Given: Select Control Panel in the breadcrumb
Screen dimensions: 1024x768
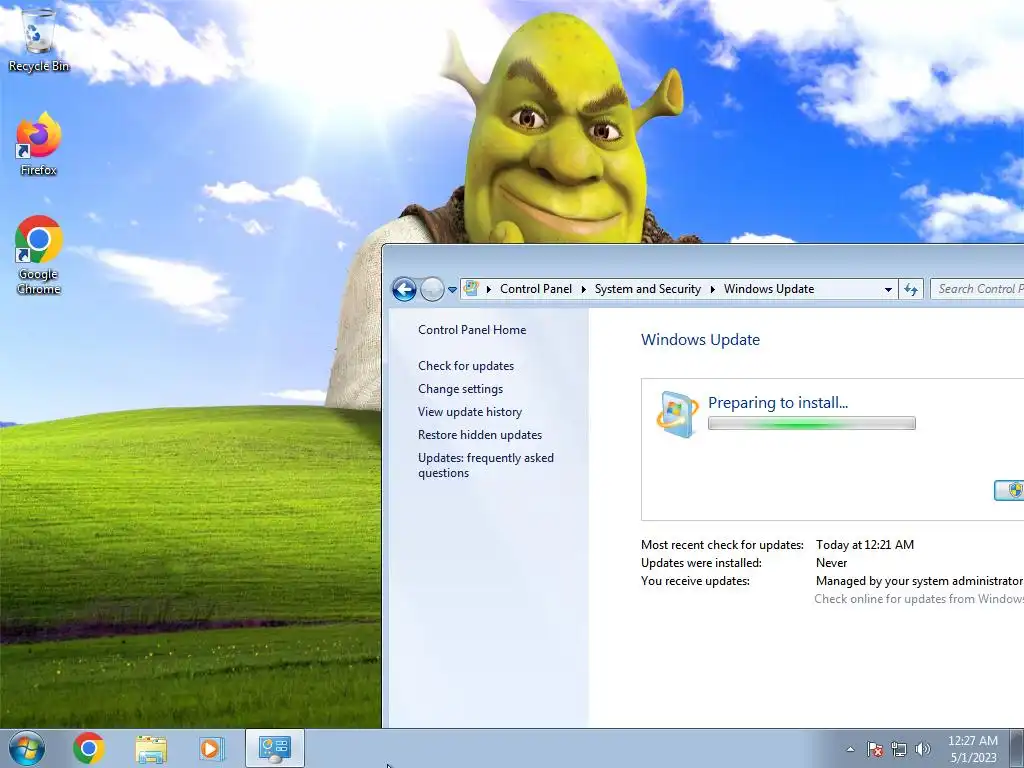Looking at the screenshot, I should (536, 289).
